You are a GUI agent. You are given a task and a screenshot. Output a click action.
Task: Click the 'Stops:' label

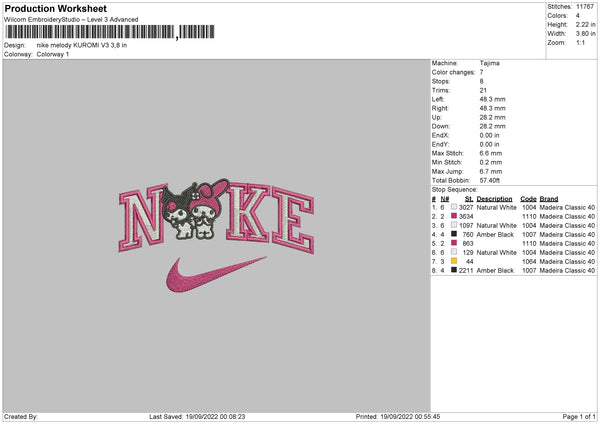click(x=441, y=81)
